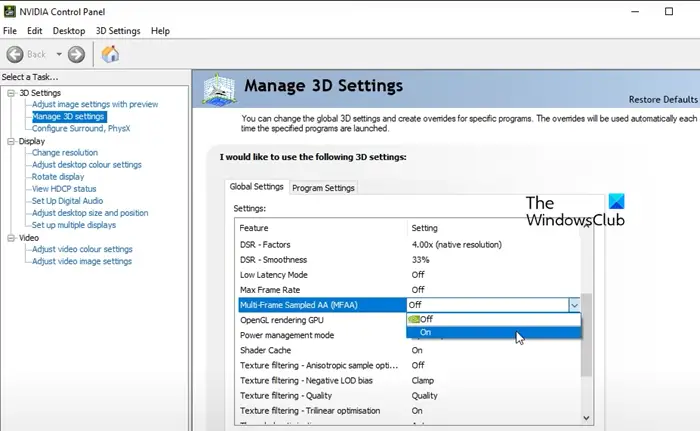Click Restore Defaults
The height and width of the screenshot is (431, 700).
click(663, 99)
